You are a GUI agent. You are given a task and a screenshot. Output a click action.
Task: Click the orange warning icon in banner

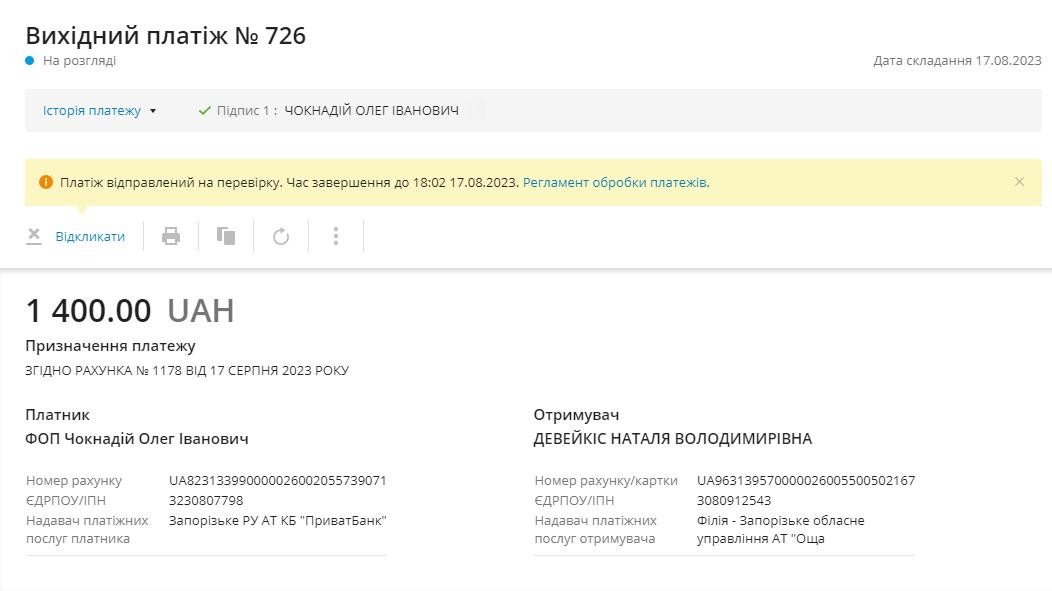(45, 183)
